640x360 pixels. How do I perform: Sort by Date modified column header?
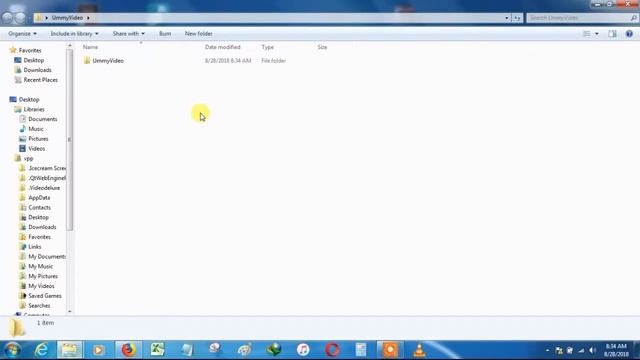(x=222, y=47)
